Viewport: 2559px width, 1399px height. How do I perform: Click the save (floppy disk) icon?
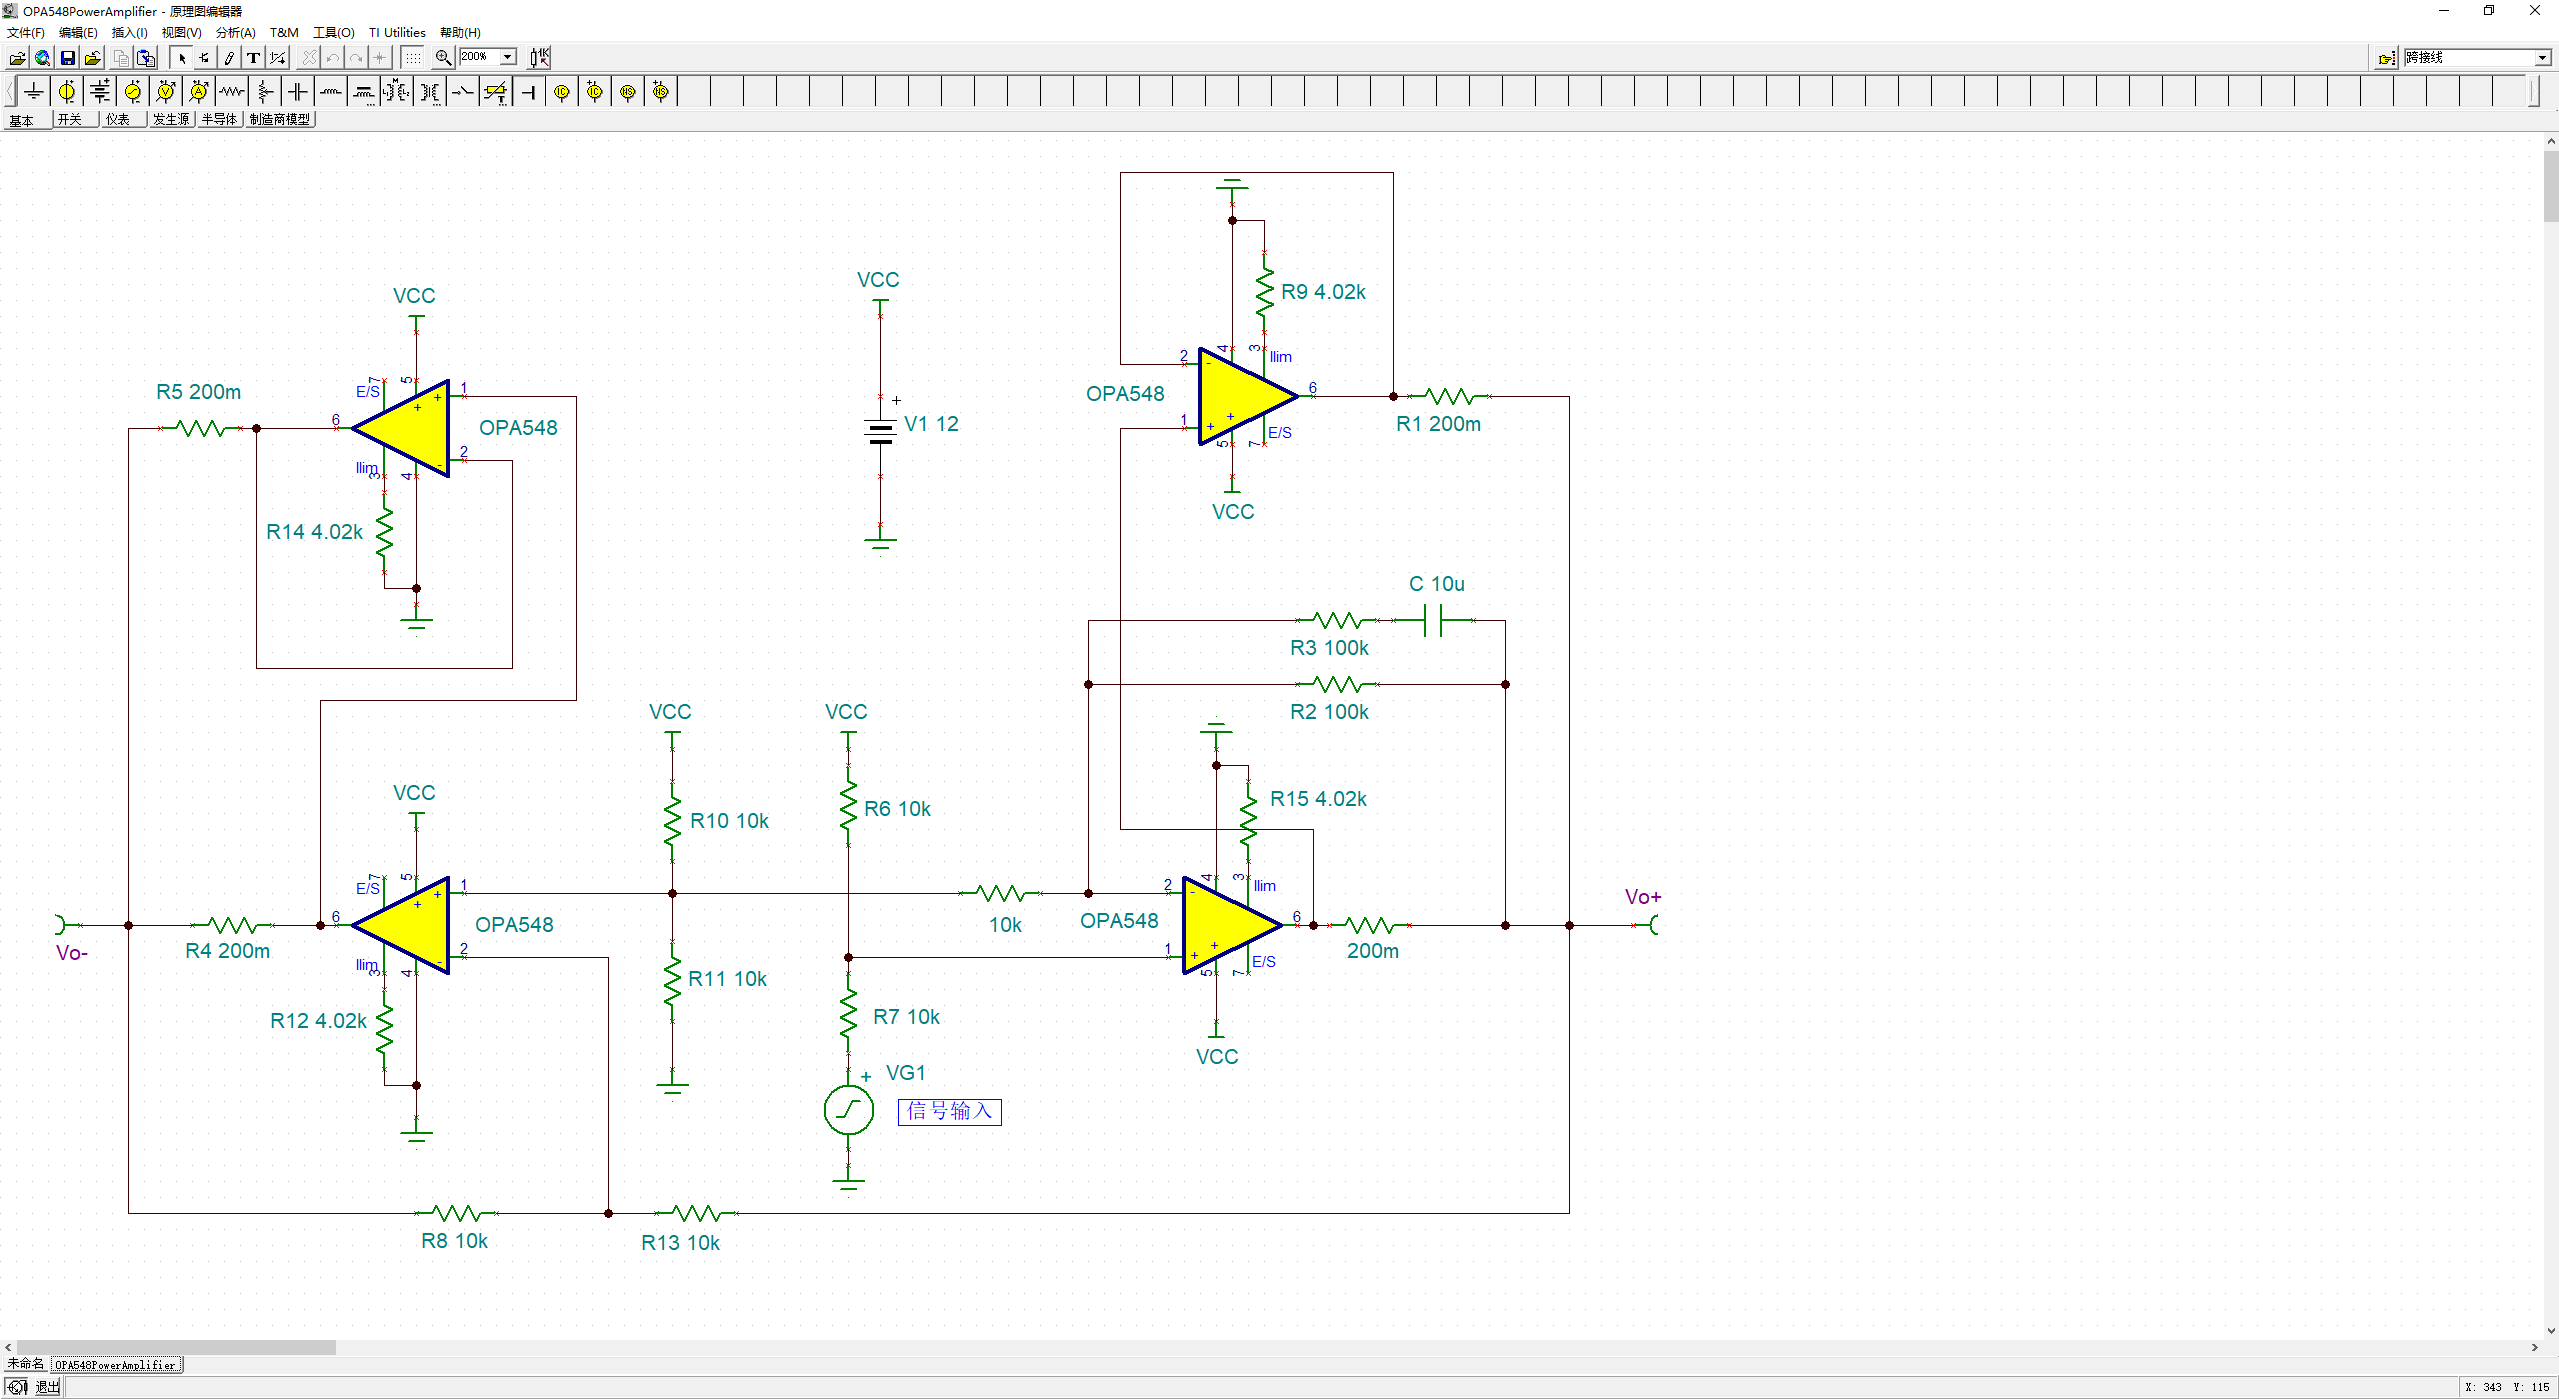tap(68, 58)
